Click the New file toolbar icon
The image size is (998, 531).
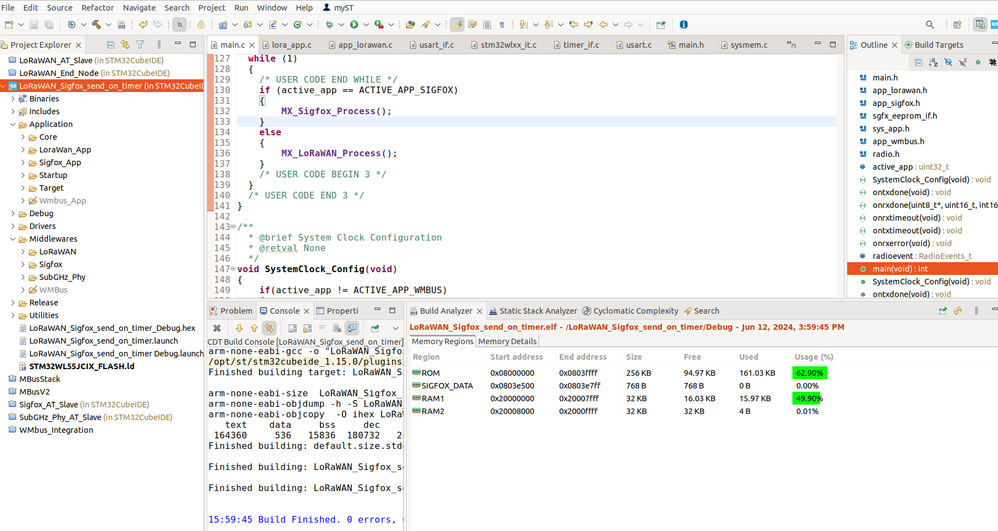pos(9,25)
